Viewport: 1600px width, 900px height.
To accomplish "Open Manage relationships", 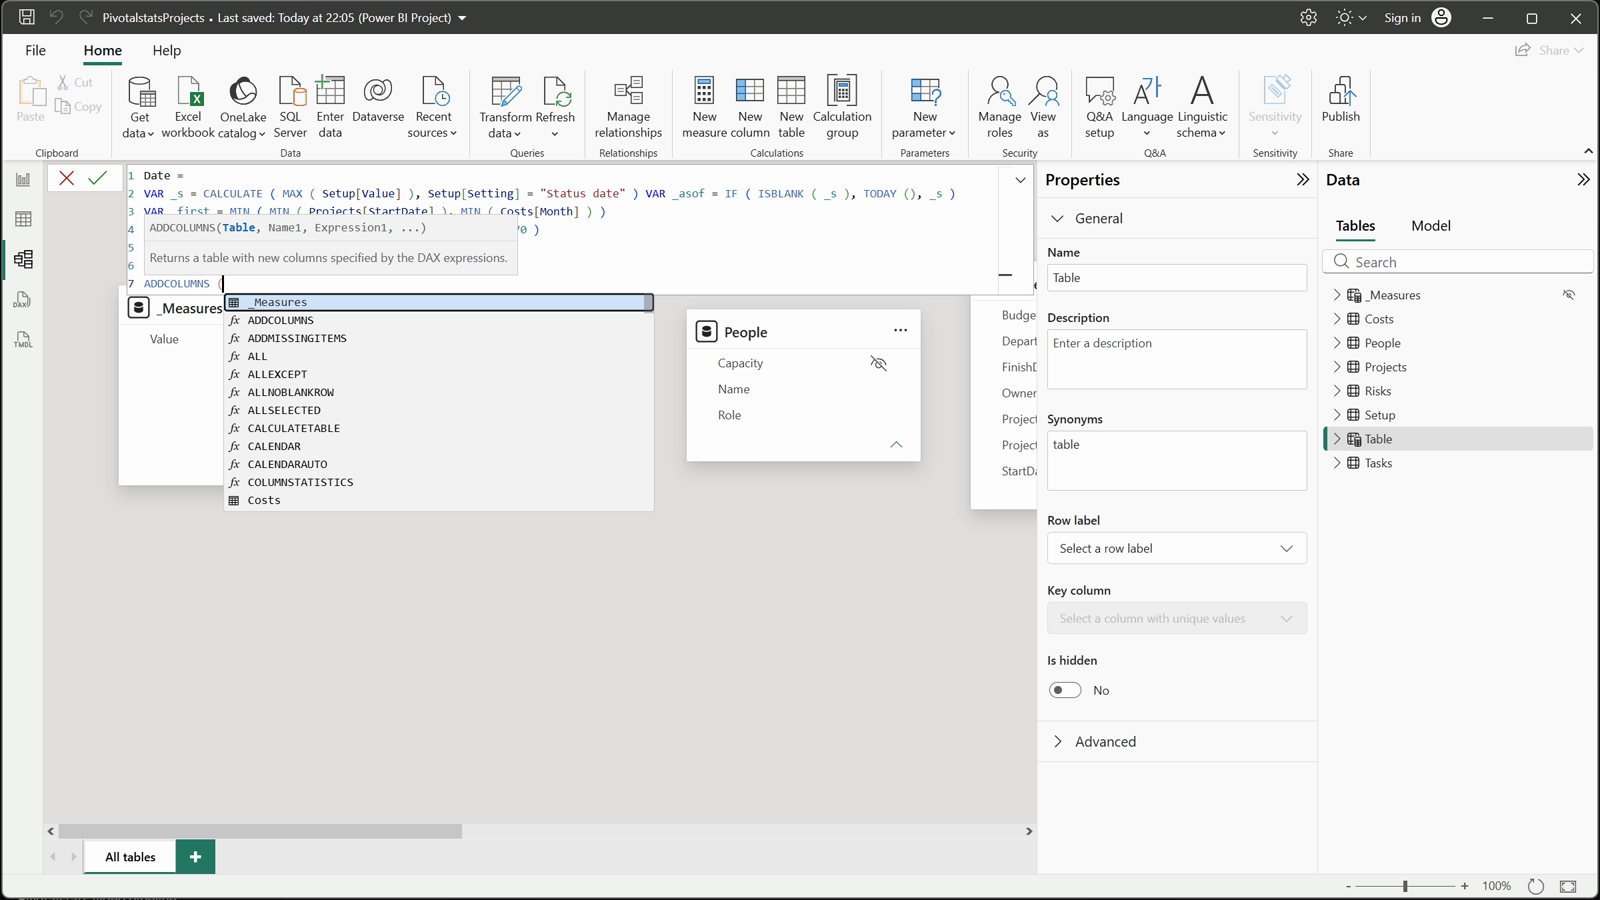I will [x=628, y=107].
